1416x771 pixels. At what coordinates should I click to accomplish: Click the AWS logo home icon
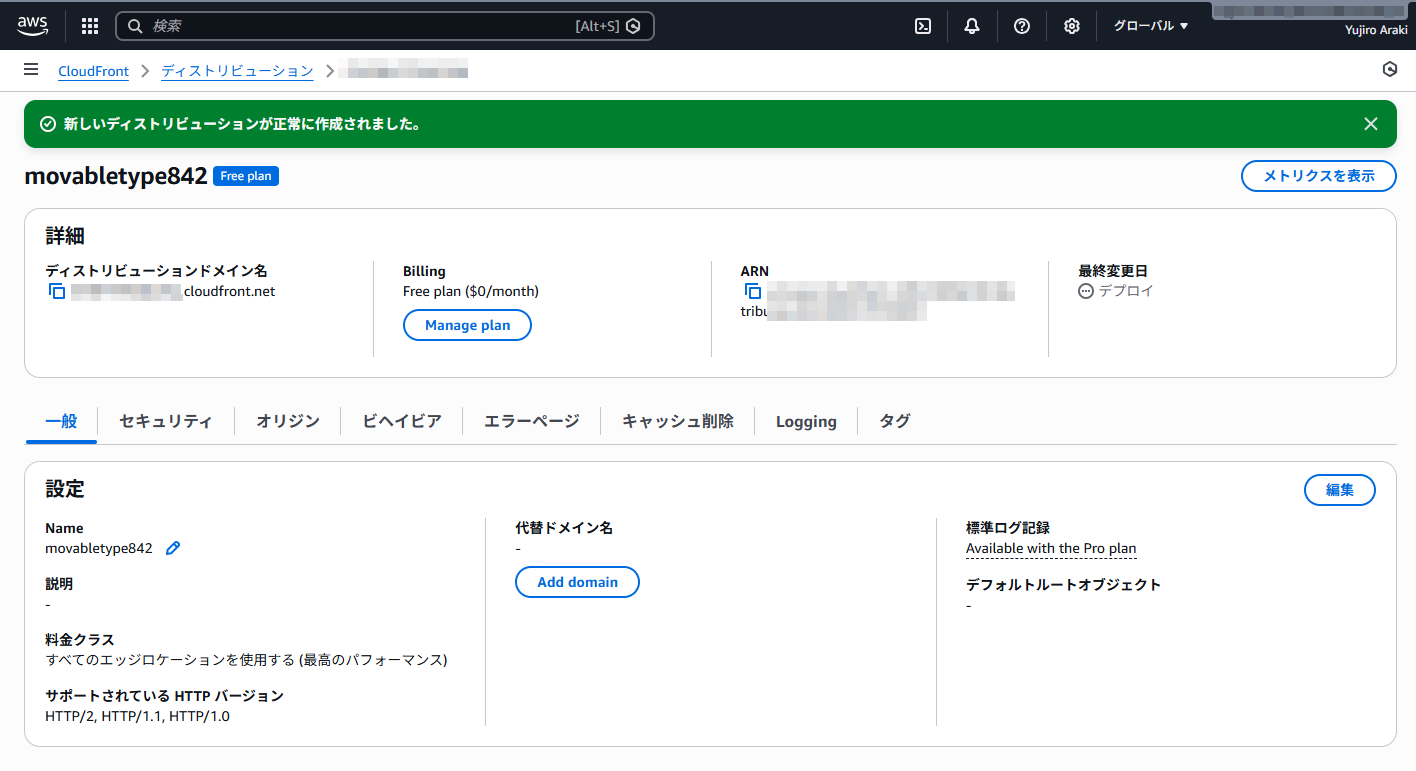coord(32,25)
